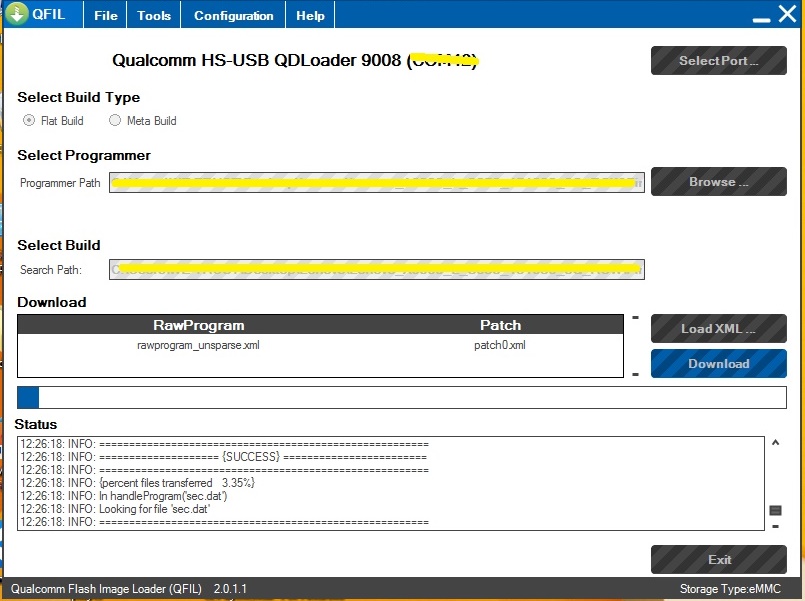The height and width of the screenshot is (601, 805).
Task: Select rawprogram_unsparse.xml in the table
Action: tap(198, 346)
